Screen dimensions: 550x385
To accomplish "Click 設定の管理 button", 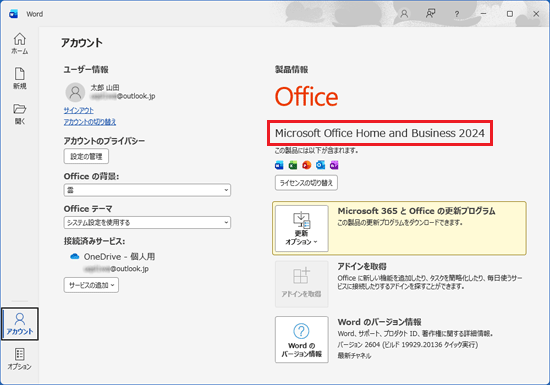I will tap(86, 156).
